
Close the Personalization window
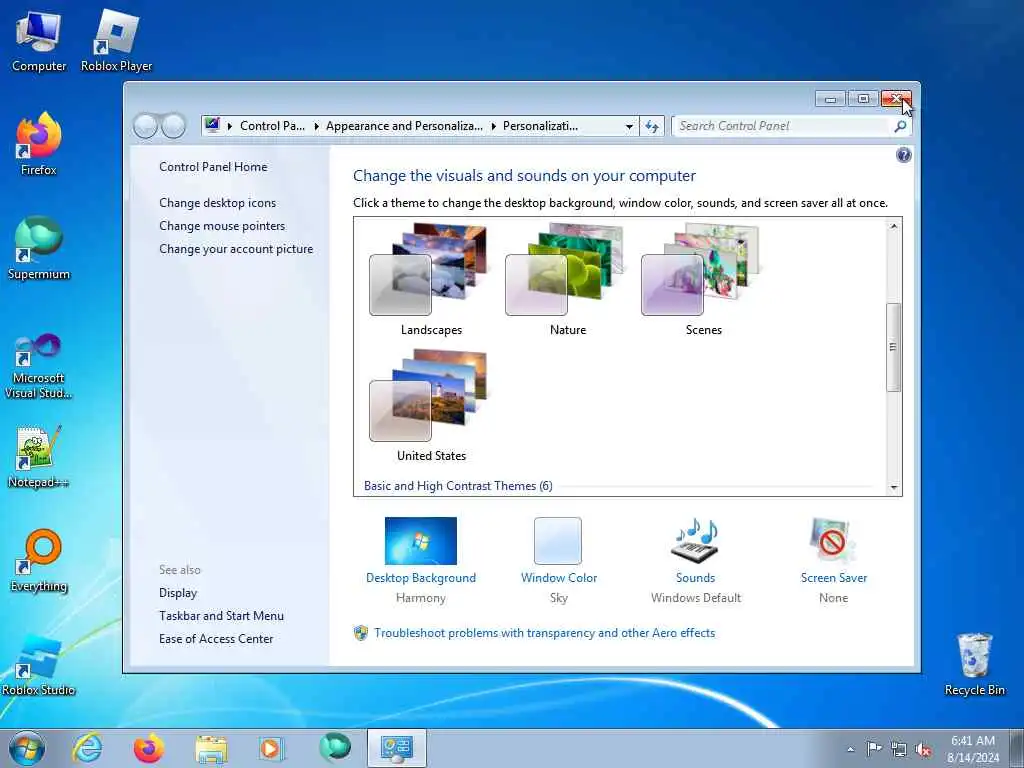(x=896, y=99)
